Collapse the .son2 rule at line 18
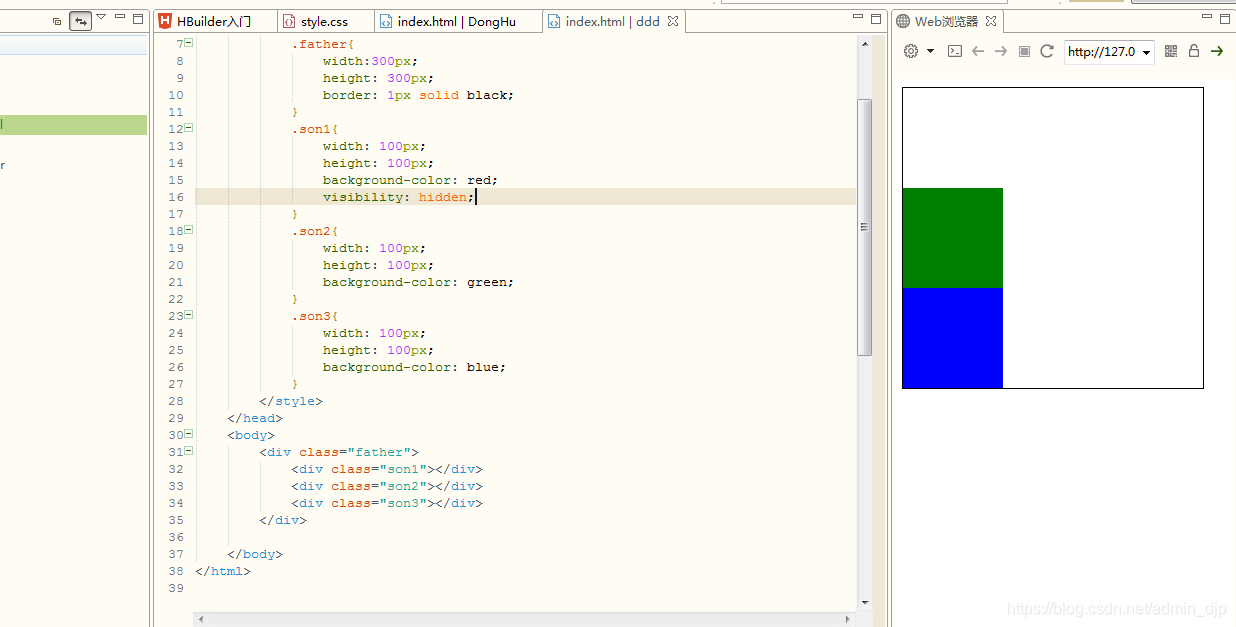Screen dimensions: 1236x627 [189, 230]
